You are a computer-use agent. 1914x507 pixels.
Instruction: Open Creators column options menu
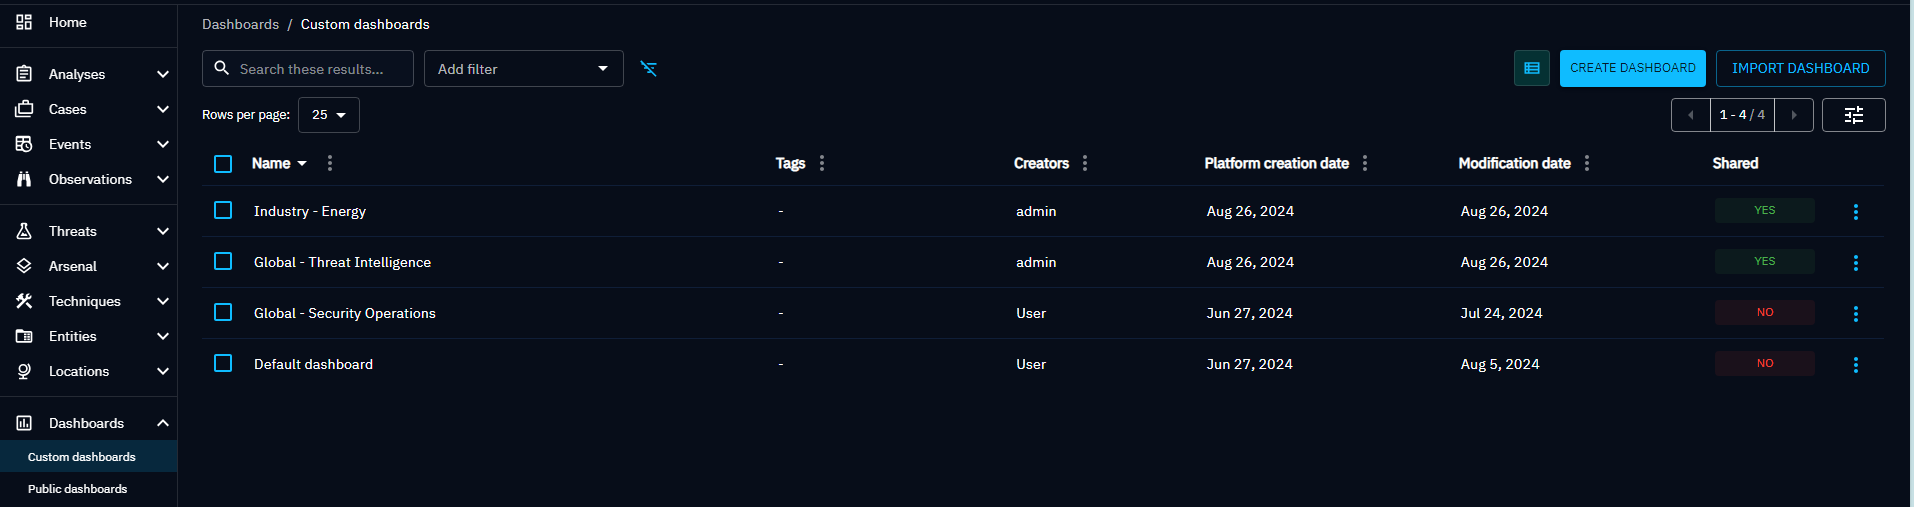tap(1085, 163)
